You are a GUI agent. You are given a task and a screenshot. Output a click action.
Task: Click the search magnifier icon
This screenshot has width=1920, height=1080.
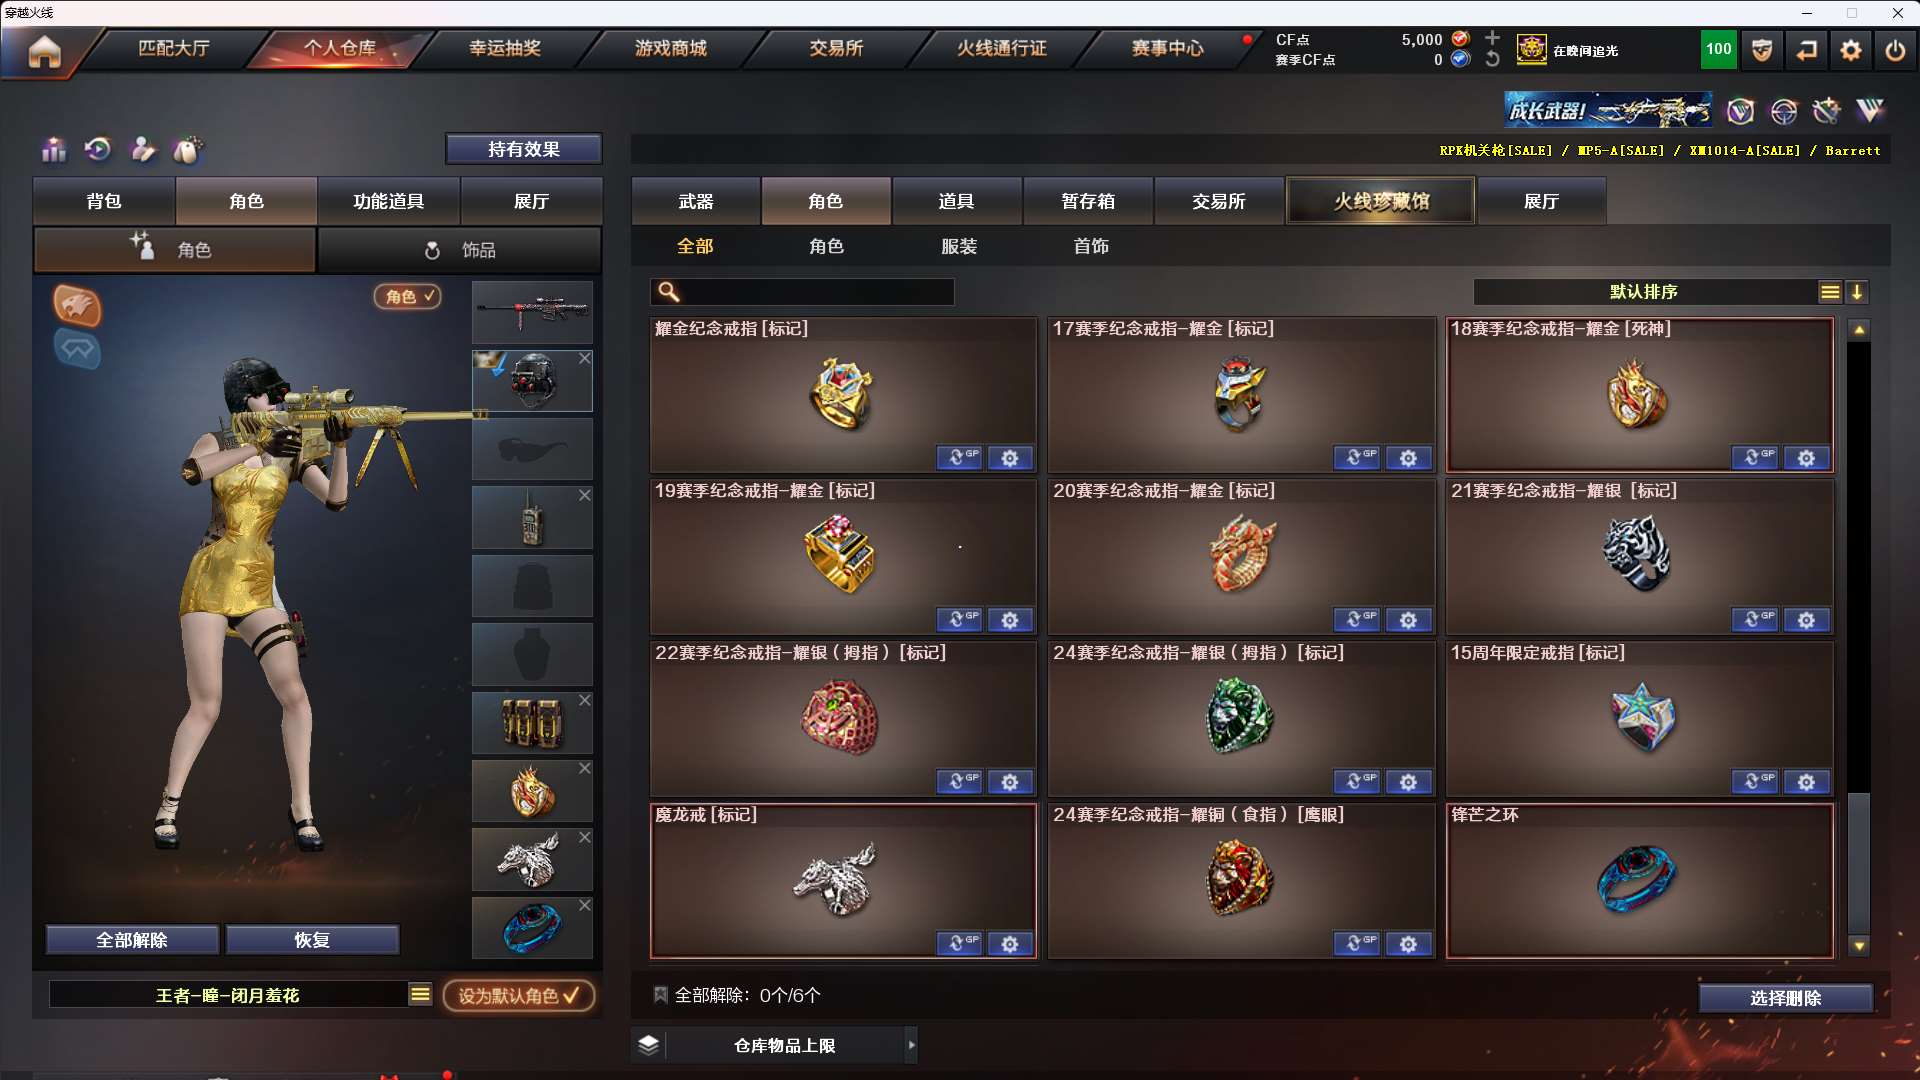click(669, 292)
